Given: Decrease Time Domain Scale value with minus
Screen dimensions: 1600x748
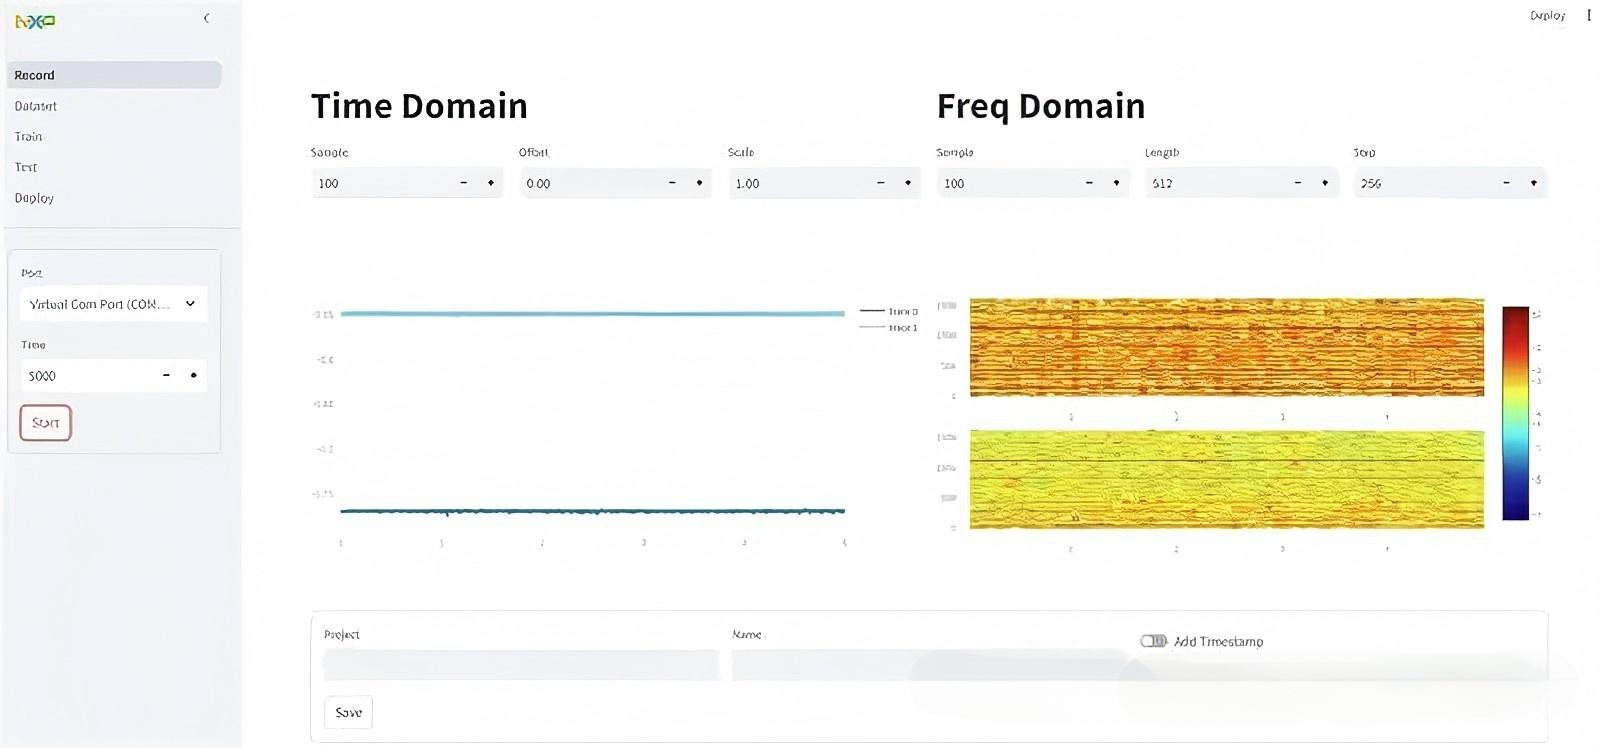Looking at the screenshot, I should point(880,183).
